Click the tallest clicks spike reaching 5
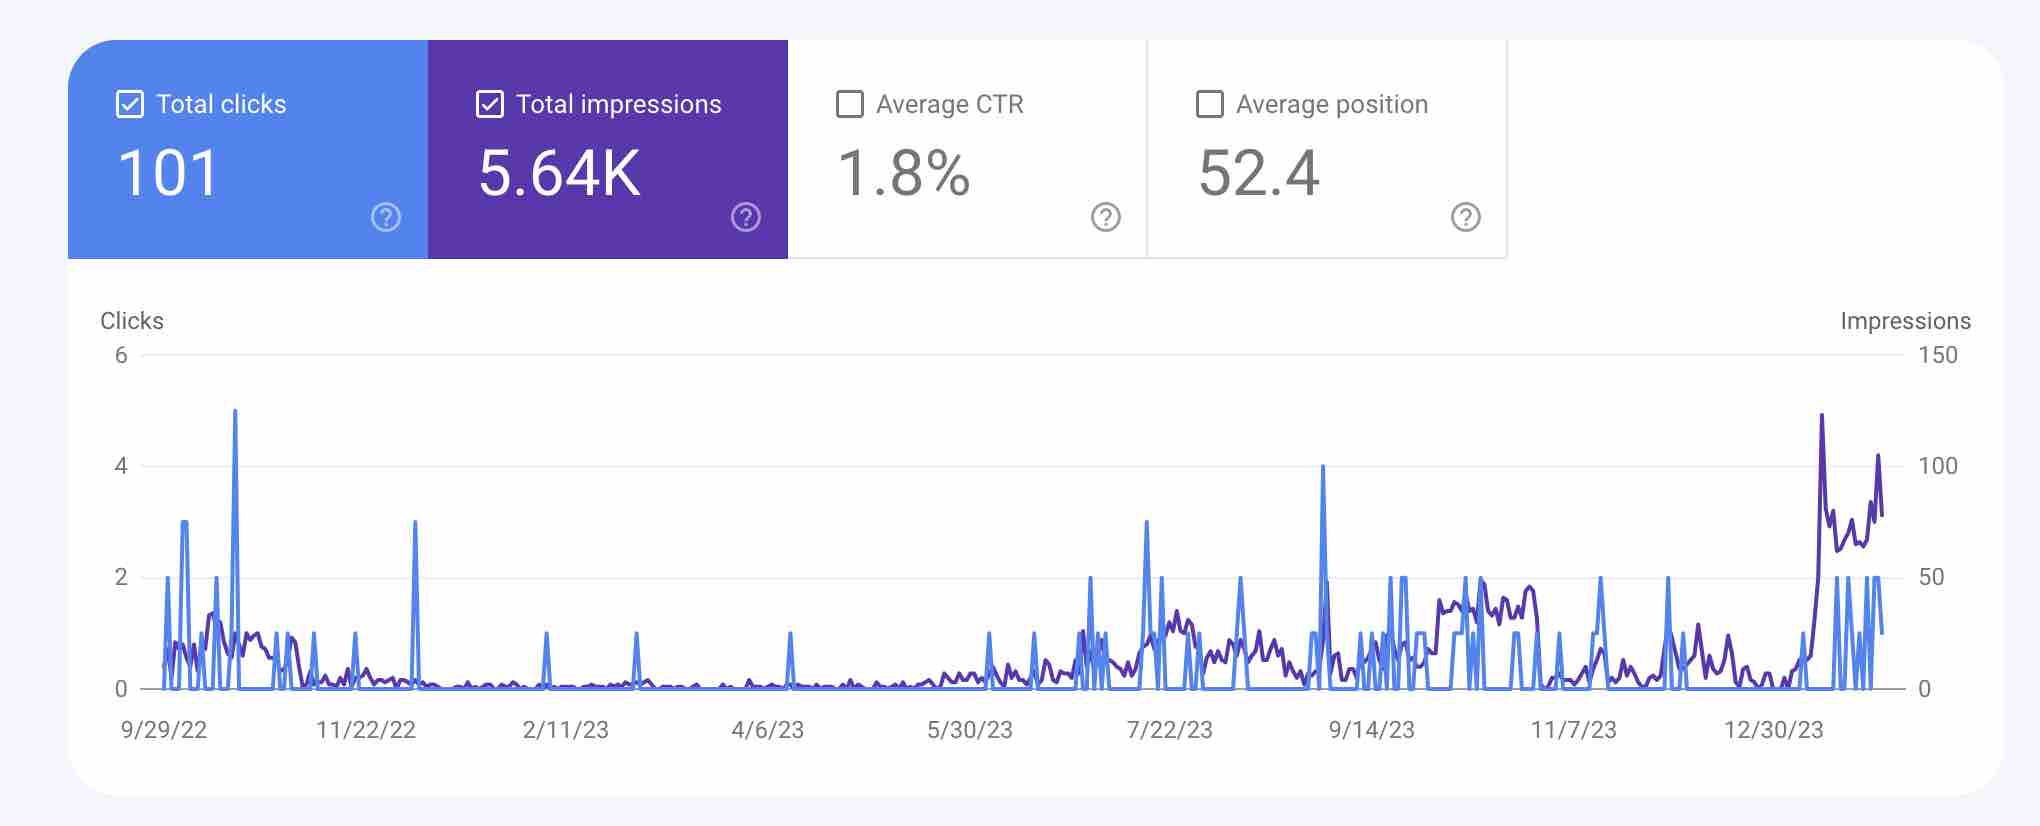 [235, 412]
